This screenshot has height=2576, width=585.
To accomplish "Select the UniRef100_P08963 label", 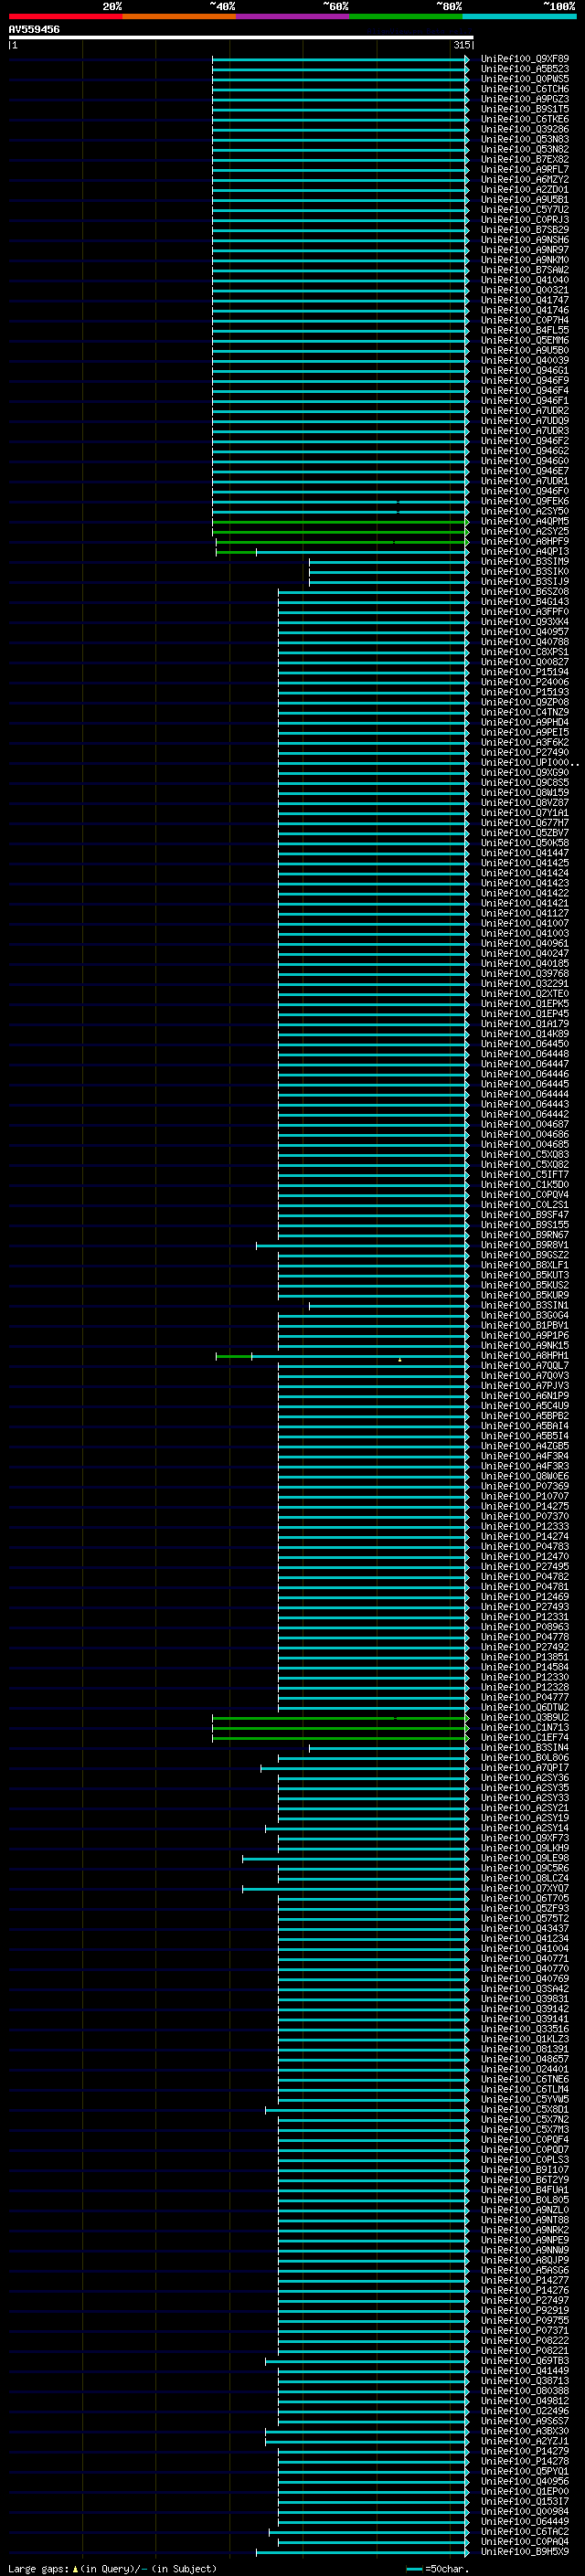I will (x=525, y=1627).
